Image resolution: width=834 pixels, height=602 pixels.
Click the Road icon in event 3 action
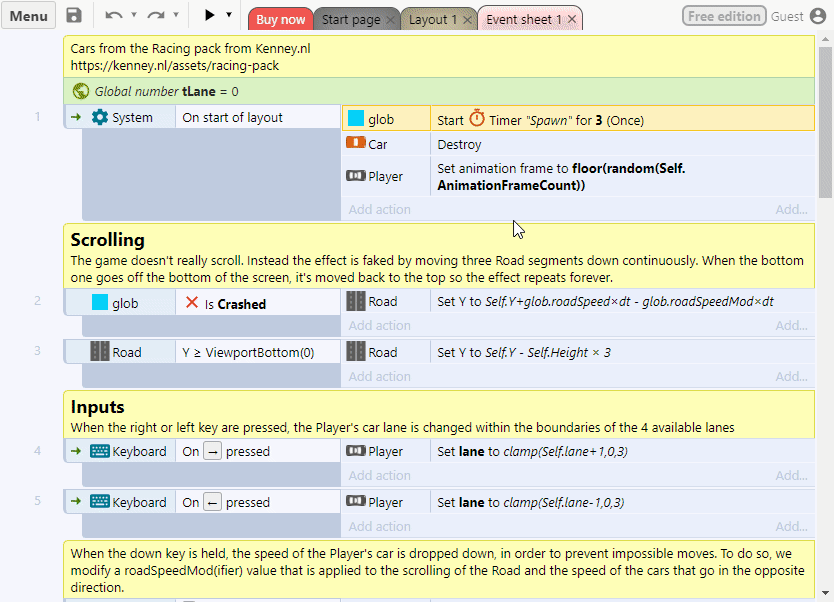pos(356,352)
